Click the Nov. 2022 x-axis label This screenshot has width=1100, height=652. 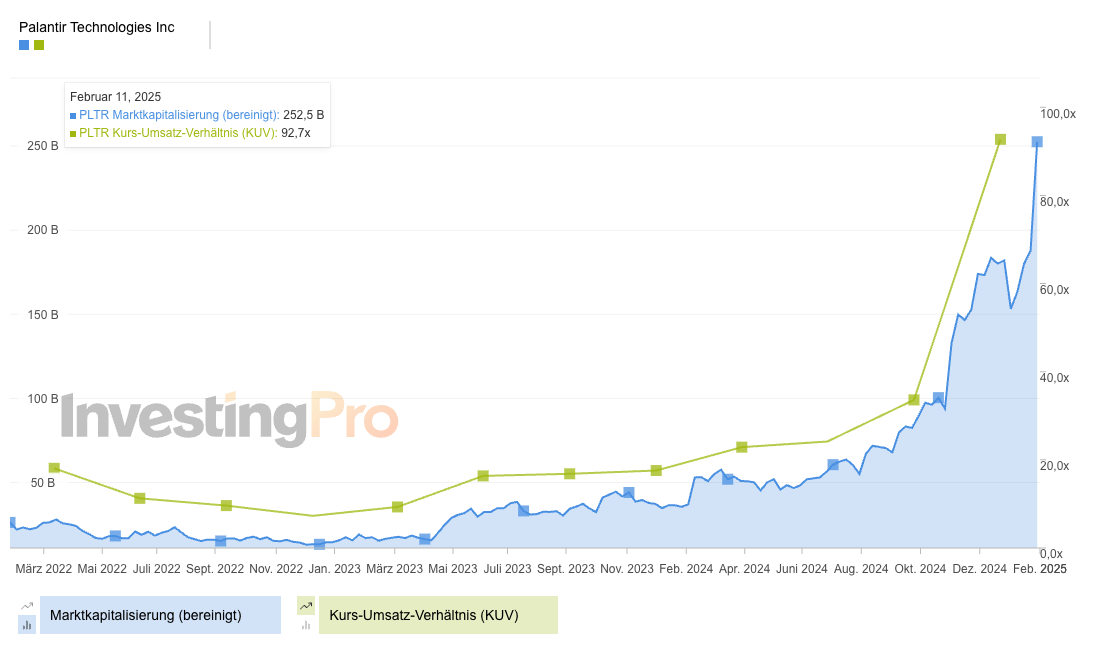coord(276,568)
